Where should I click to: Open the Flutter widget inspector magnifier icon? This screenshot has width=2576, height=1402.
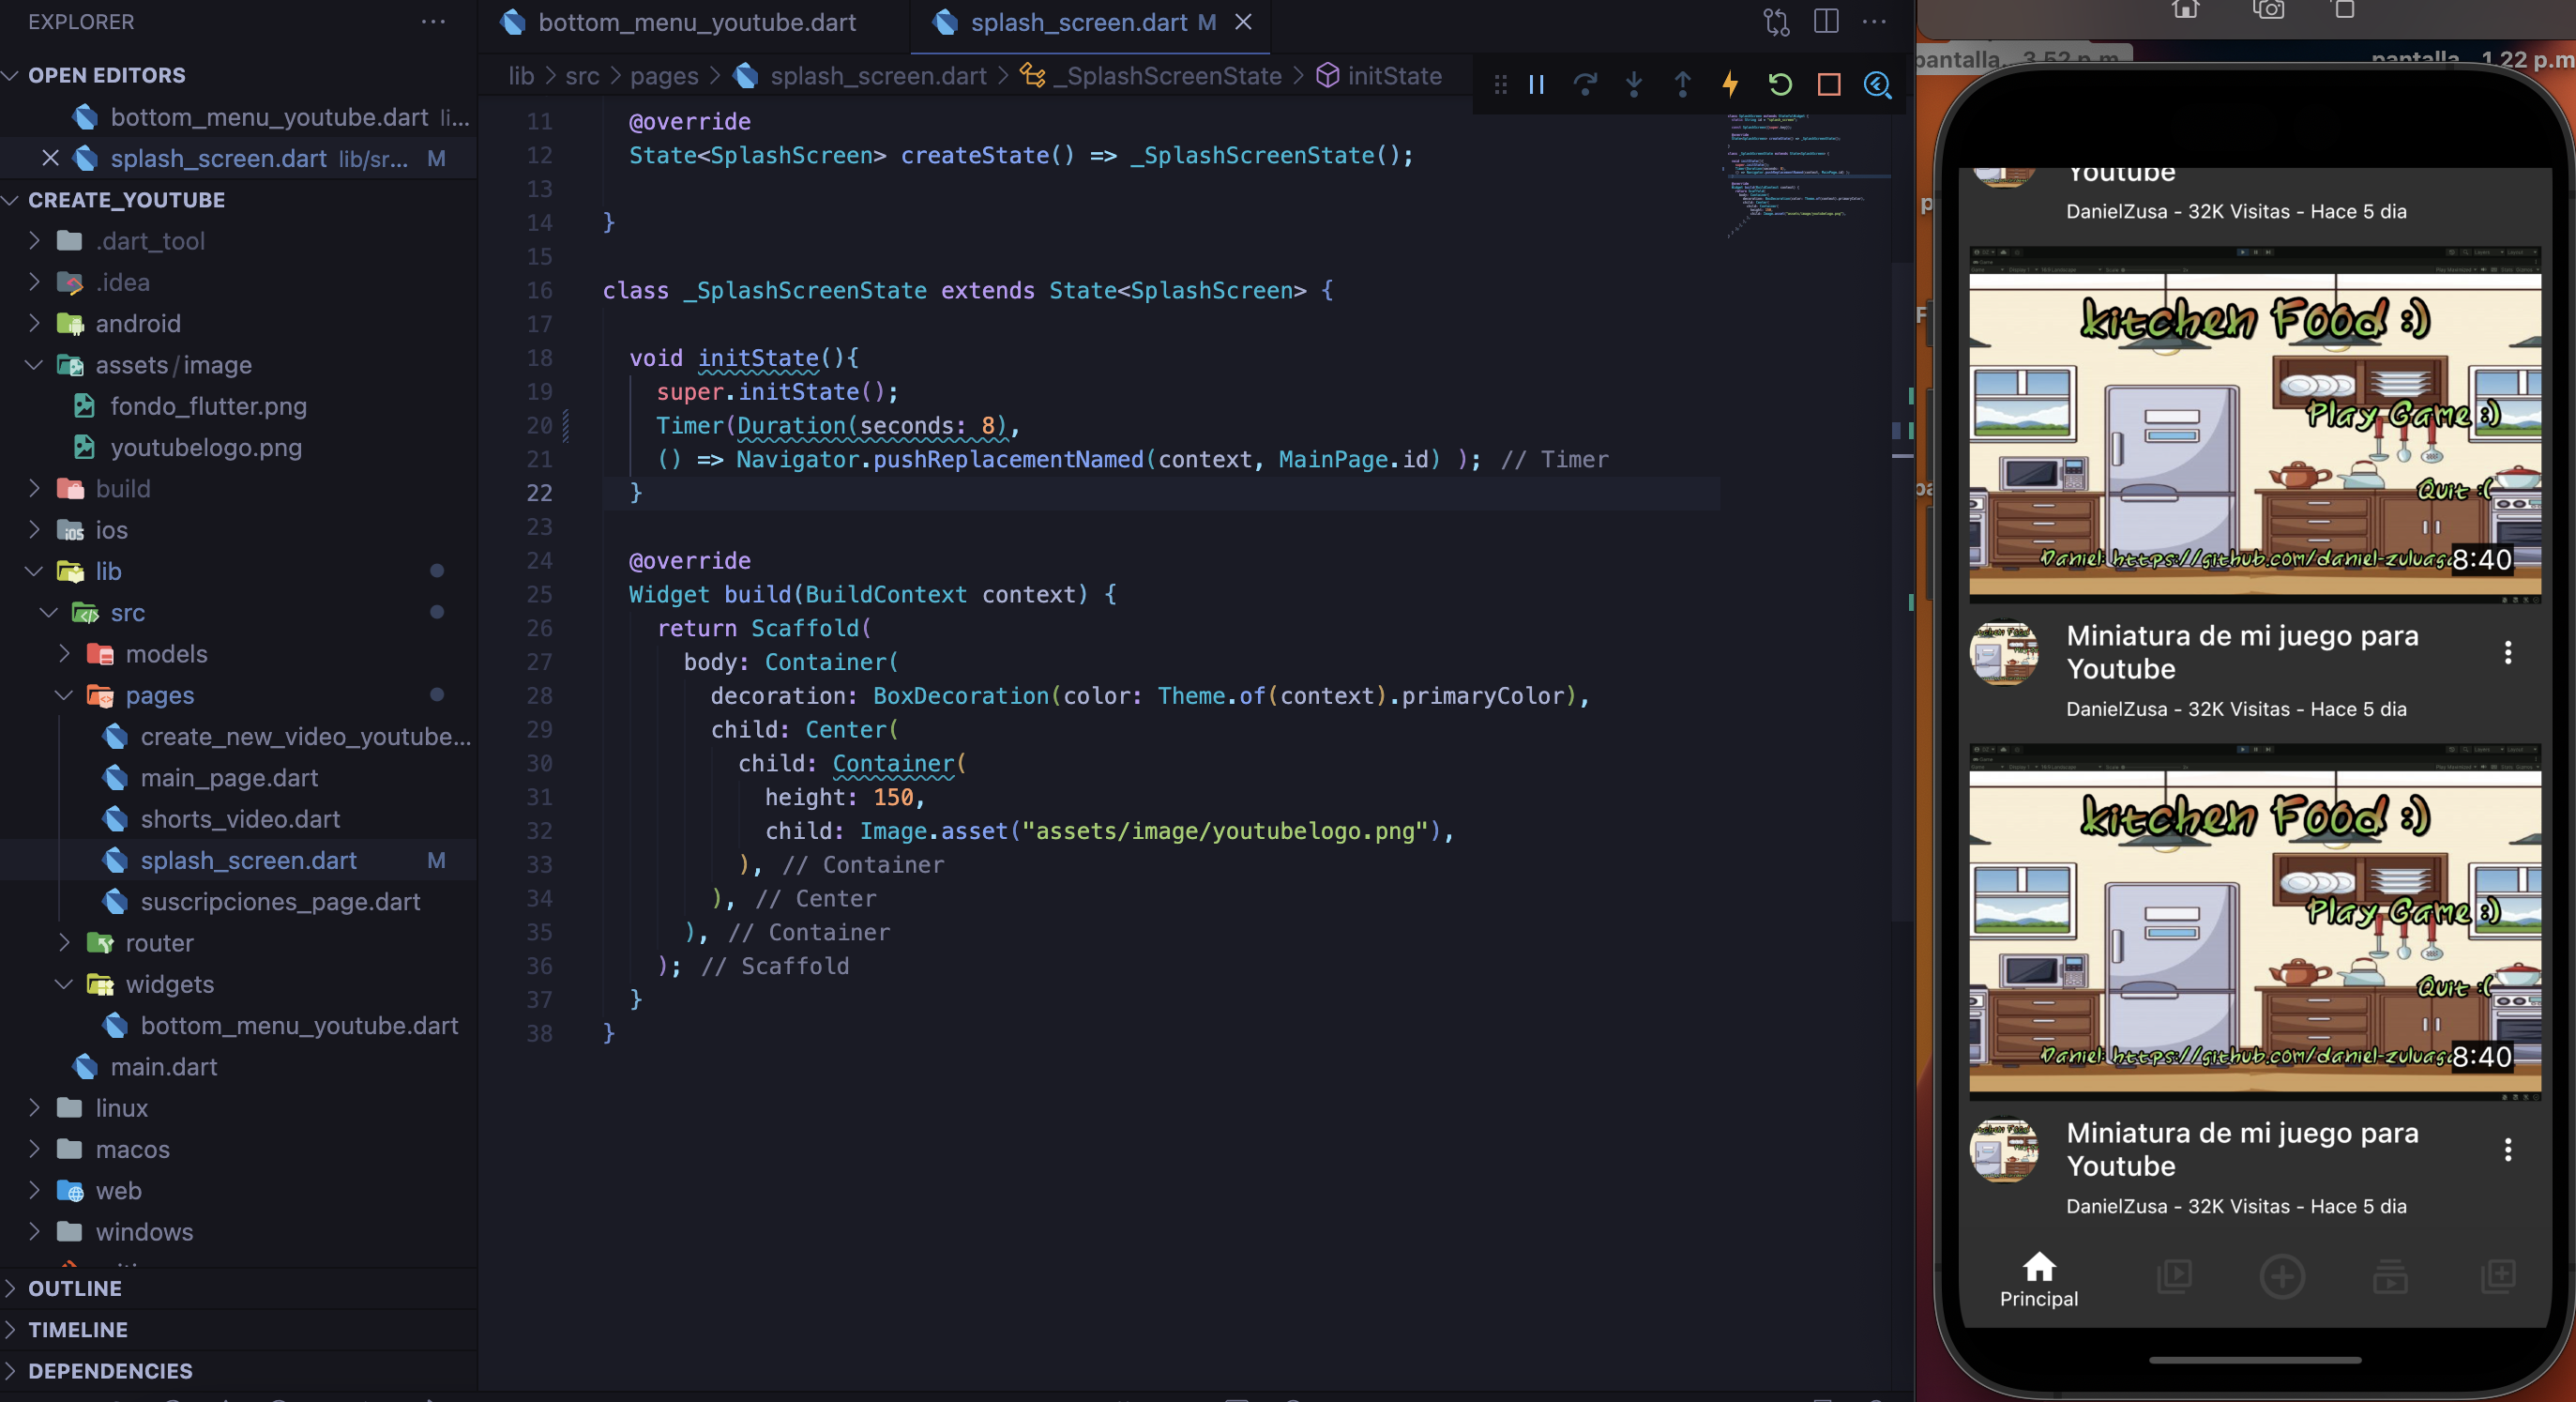1878,85
